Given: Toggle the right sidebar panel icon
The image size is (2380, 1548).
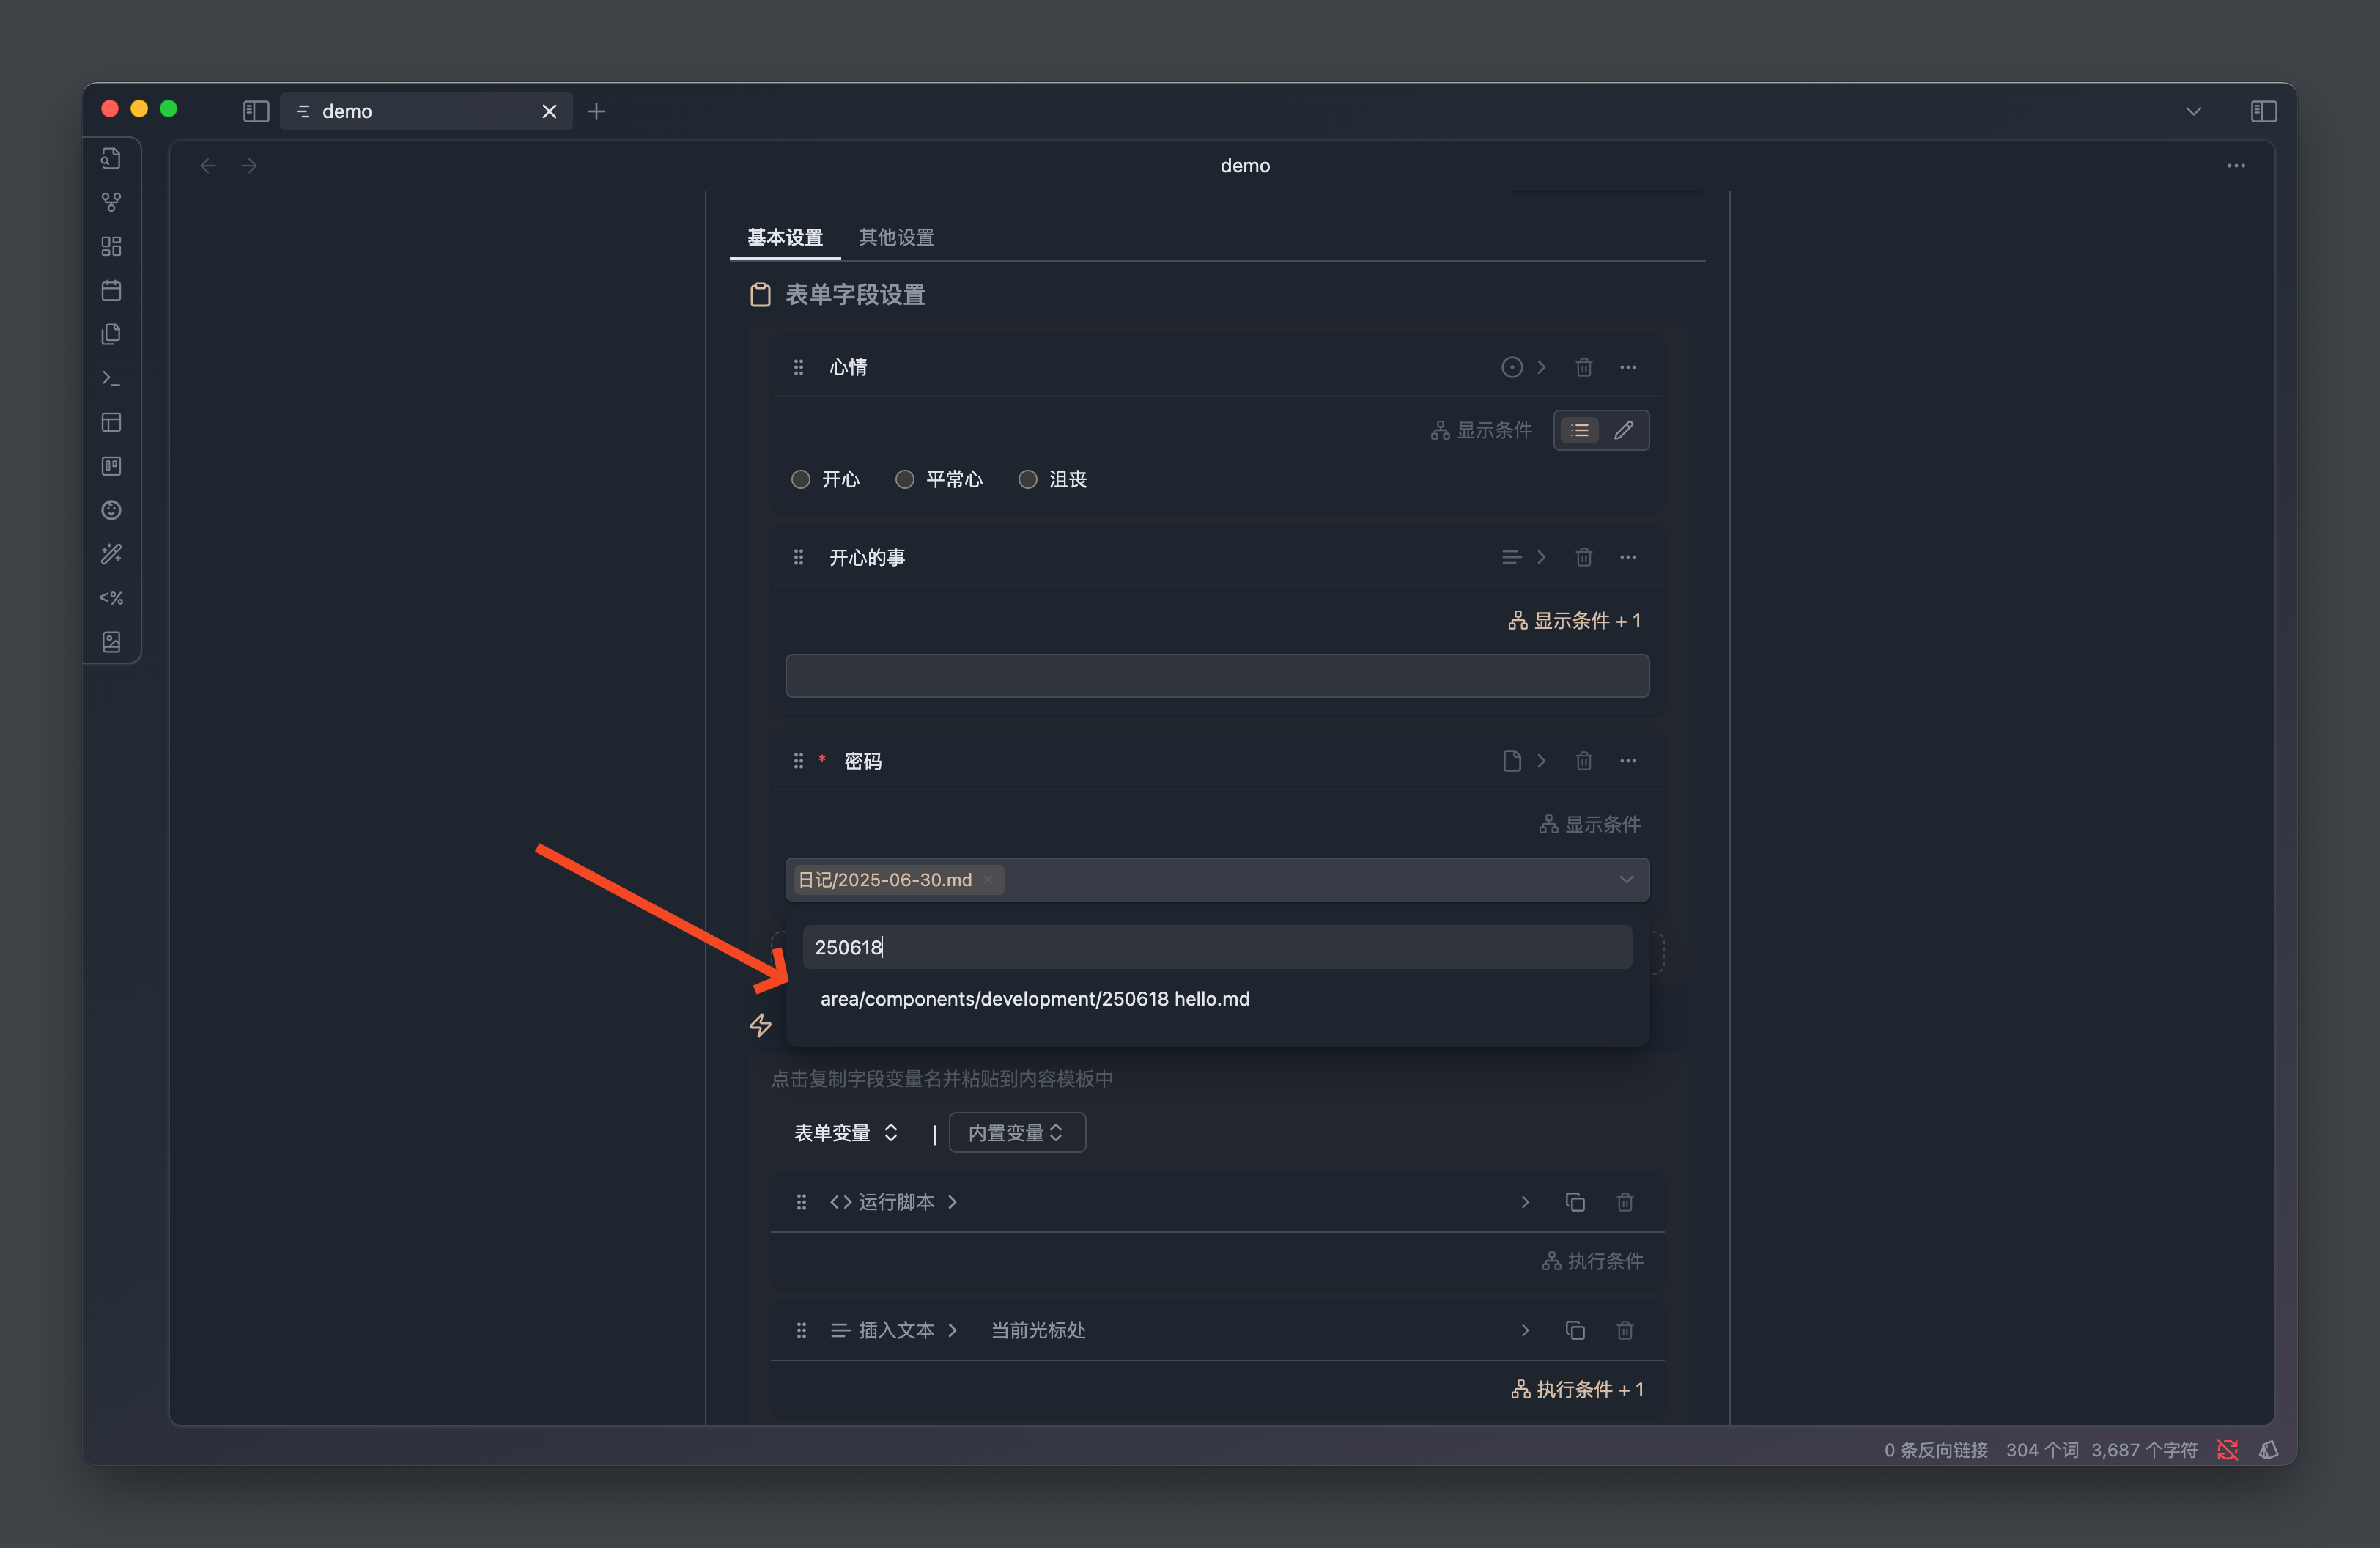Looking at the screenshot, I should [2263, 111].
